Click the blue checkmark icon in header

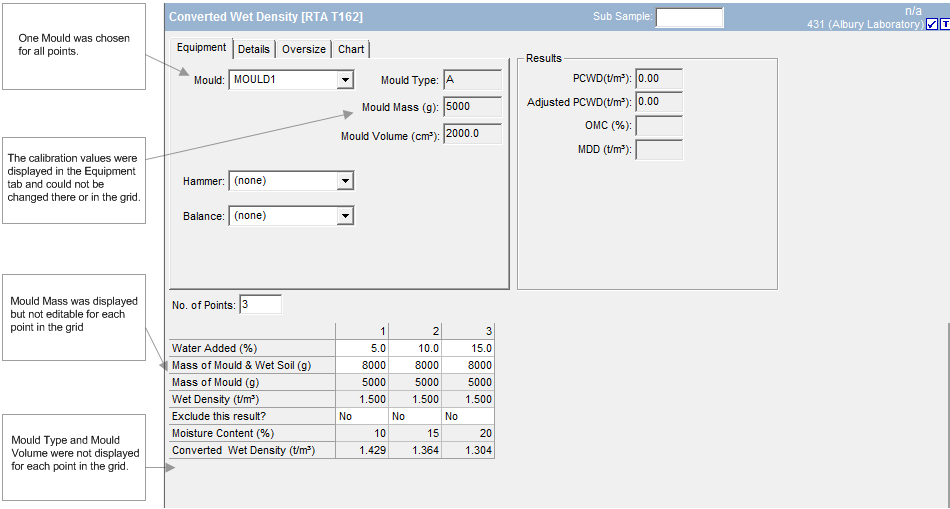[x=932, y=25]
